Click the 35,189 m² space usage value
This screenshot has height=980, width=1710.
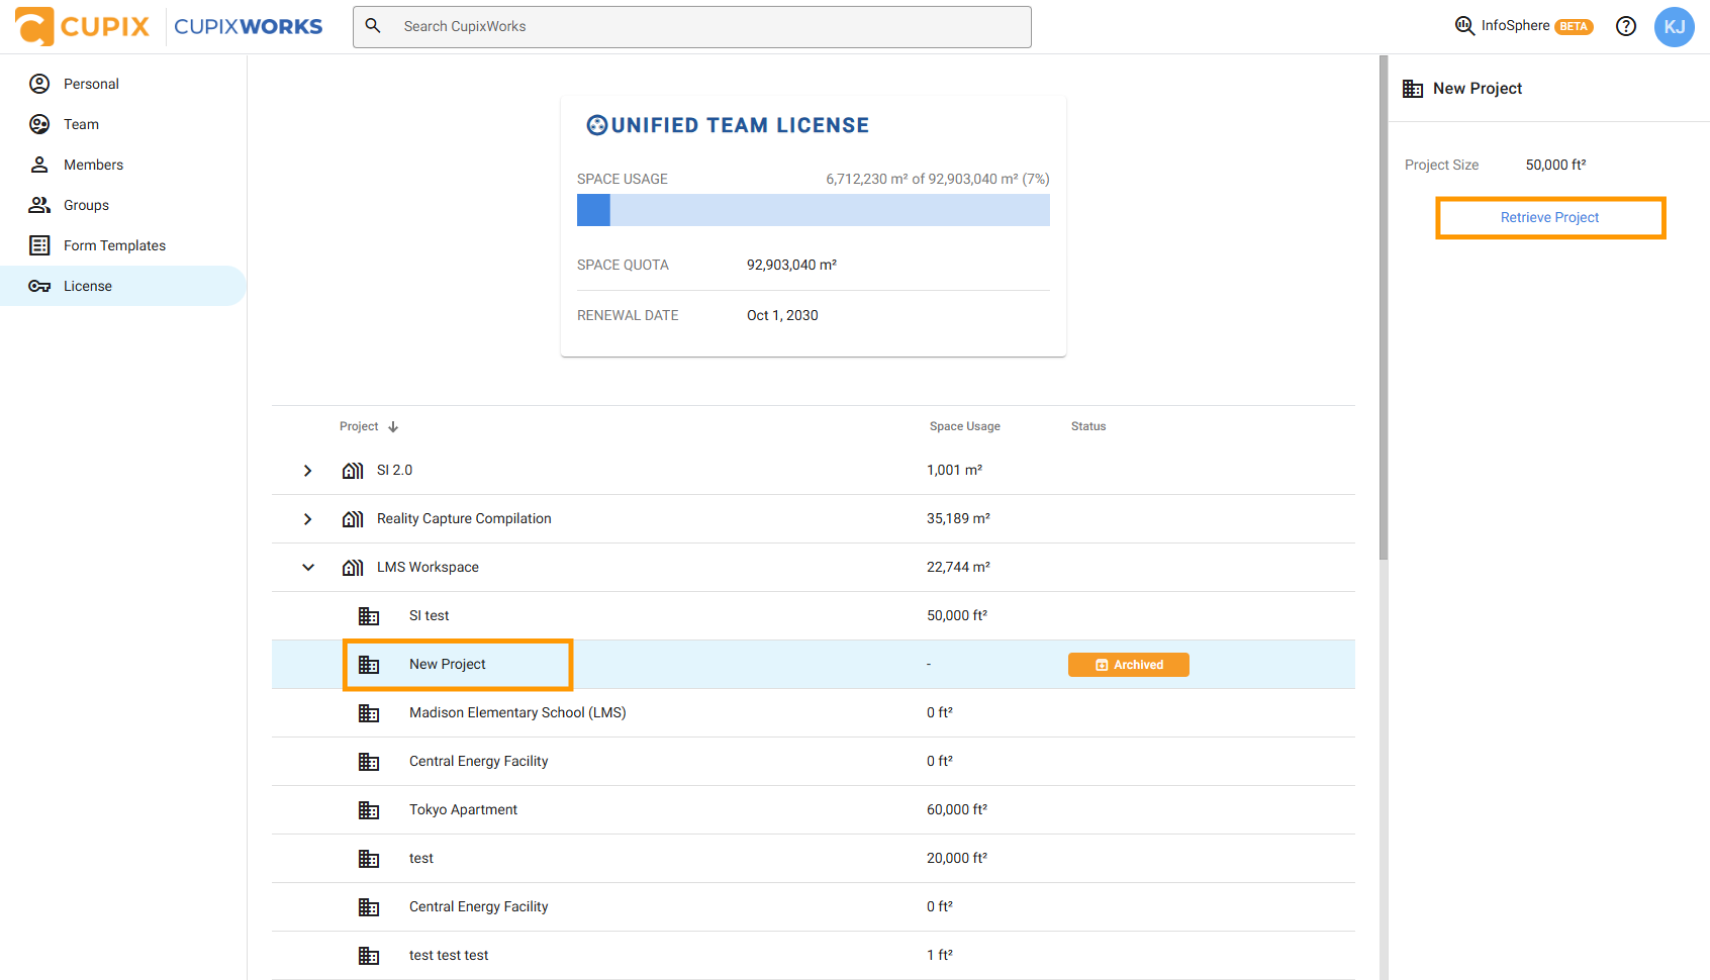click(x=958, y=519)
